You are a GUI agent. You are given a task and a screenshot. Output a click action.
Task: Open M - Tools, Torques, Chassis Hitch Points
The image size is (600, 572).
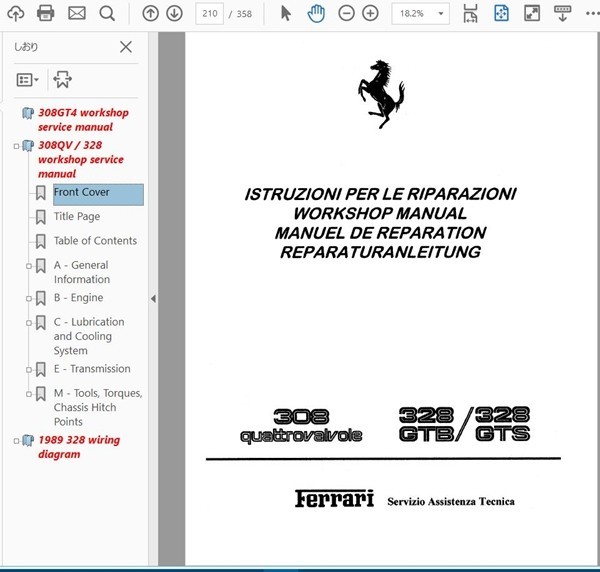point(98,407)
